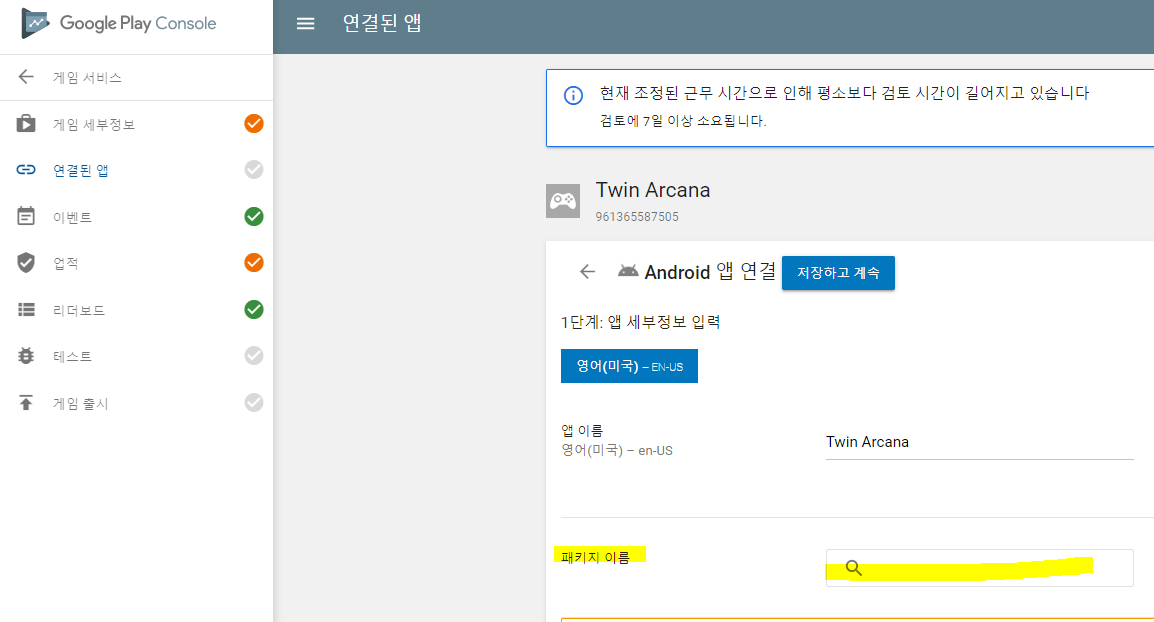Click orange check status next to 게임 세부정보
The width and height of the screenshot is (1154, 622).
tap(254, 124)
